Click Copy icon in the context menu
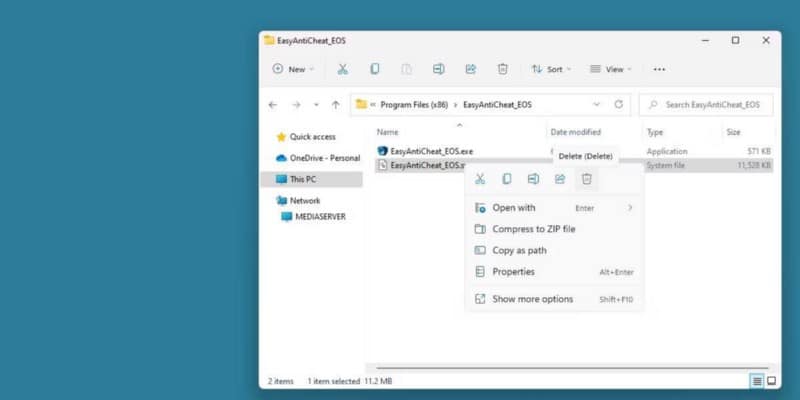This screenshot has height=400, width=800. [x=507, y=179]
